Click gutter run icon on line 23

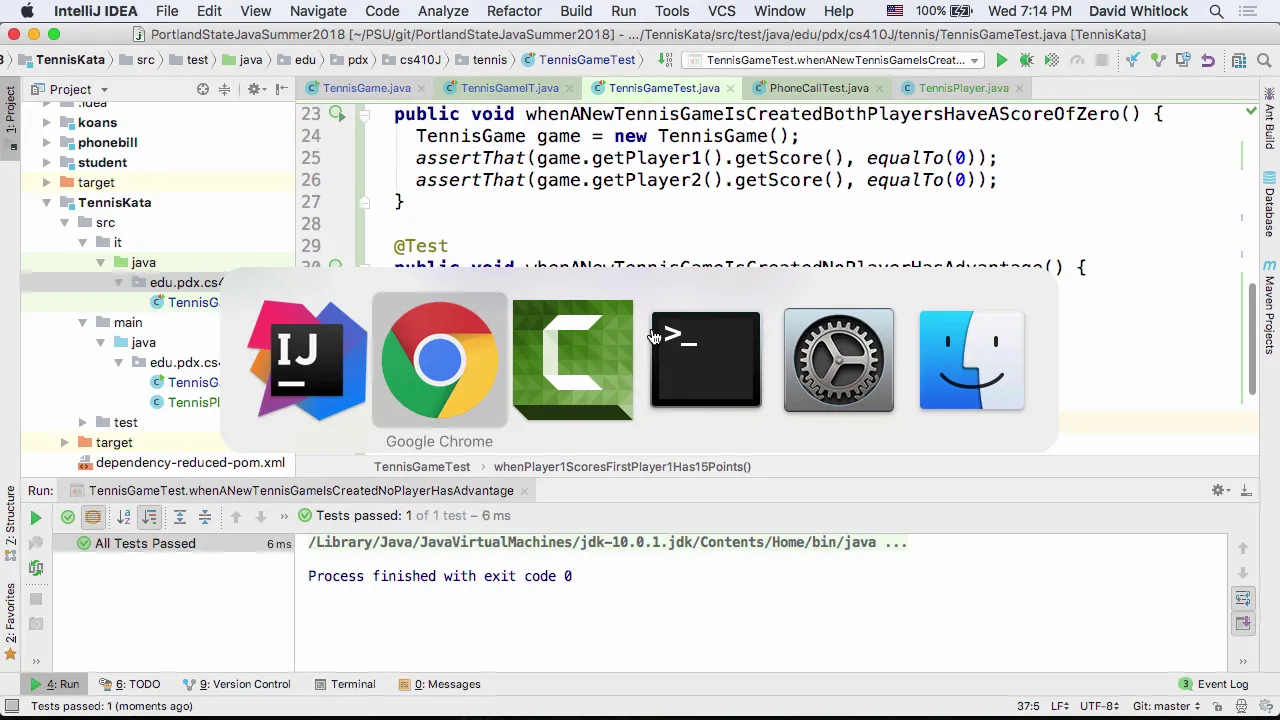(337, 114)
